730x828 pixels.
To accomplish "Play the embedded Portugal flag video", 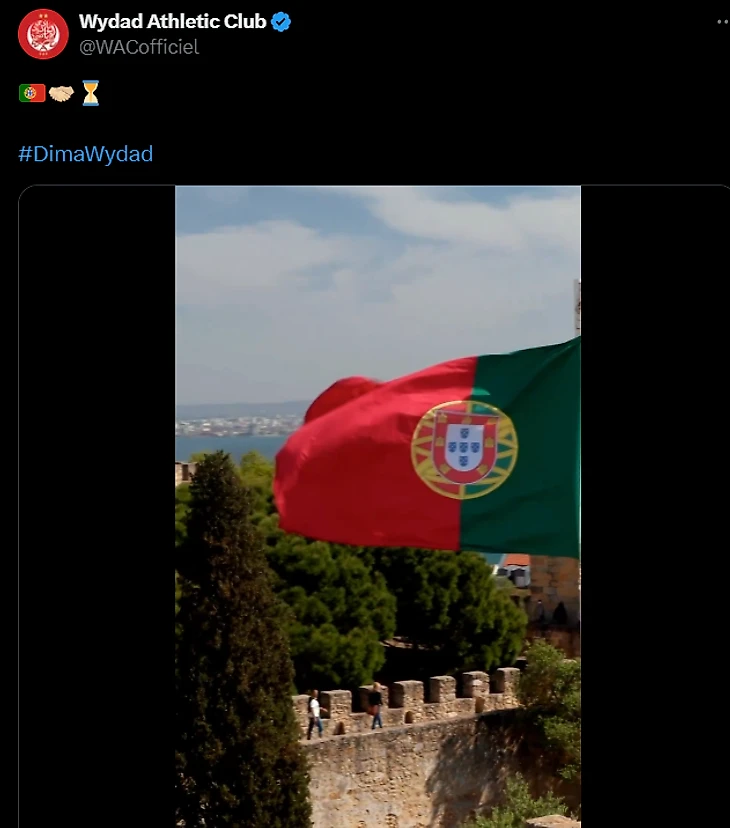I will click(378, 506).
